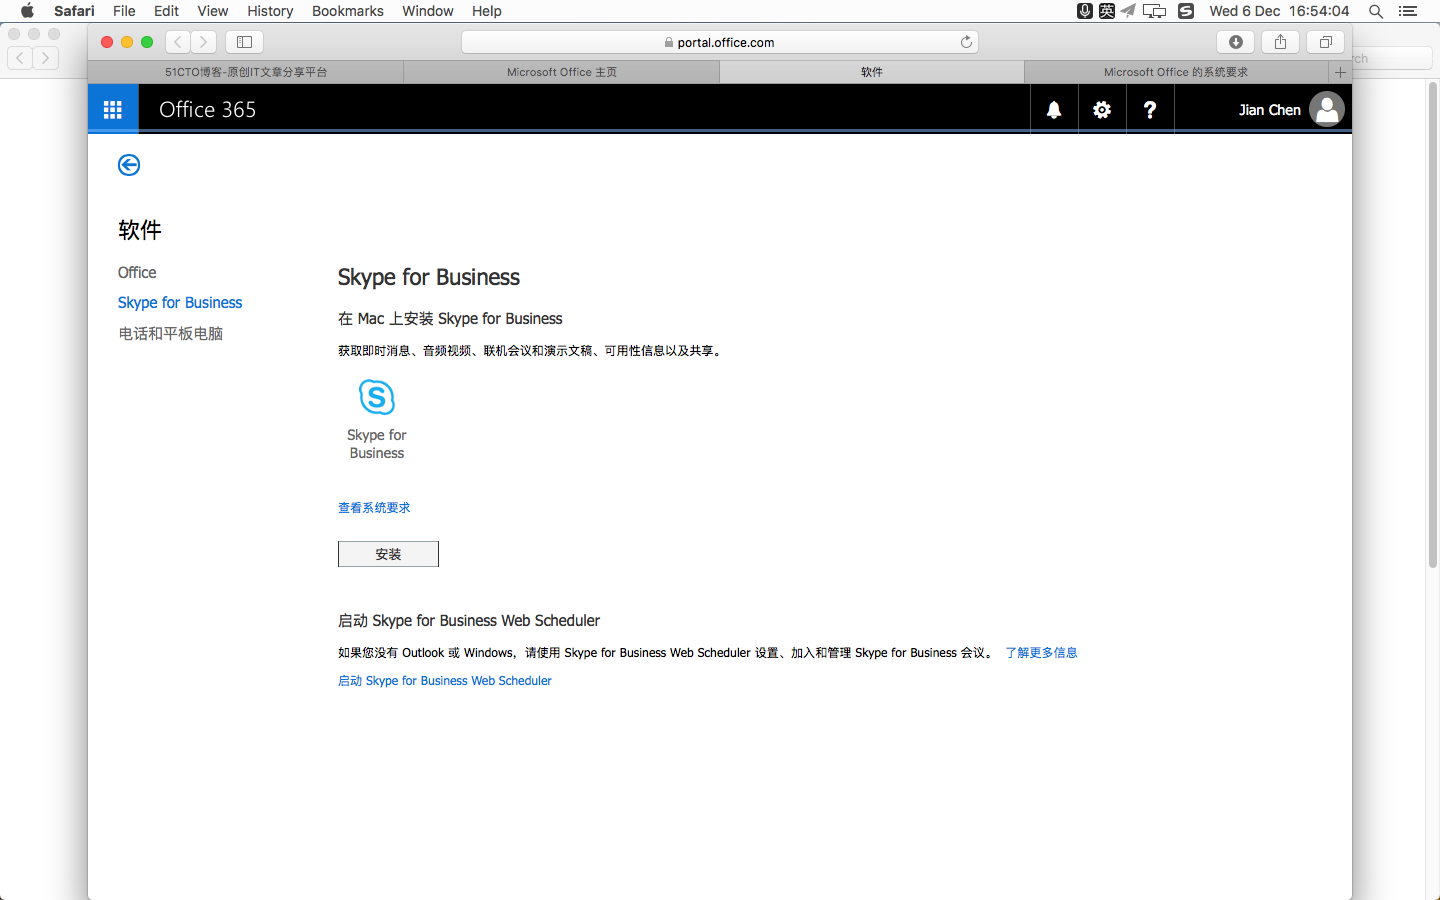This screenshot has width=1440, height=900.
Task: Open the Window menu
Action: click(428, 11)
